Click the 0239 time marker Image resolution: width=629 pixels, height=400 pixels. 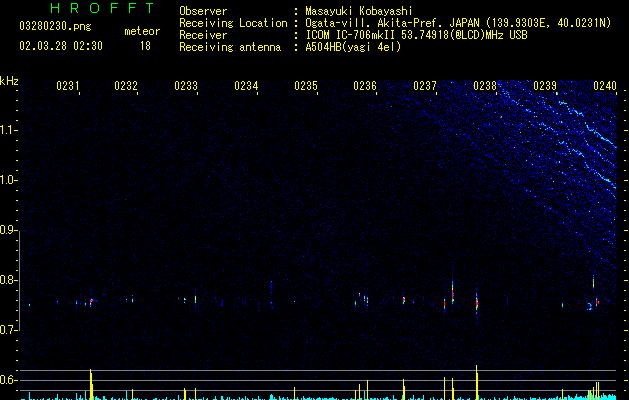[x=545, y=86]
